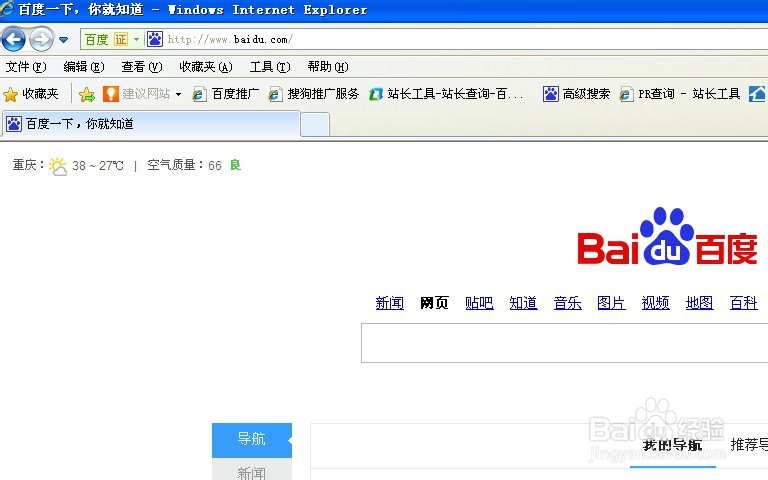Screen dimensions: 768x480
Task: Click the Baidu 百度 logo
Action: pyautogui.click(x=668, y=237)
